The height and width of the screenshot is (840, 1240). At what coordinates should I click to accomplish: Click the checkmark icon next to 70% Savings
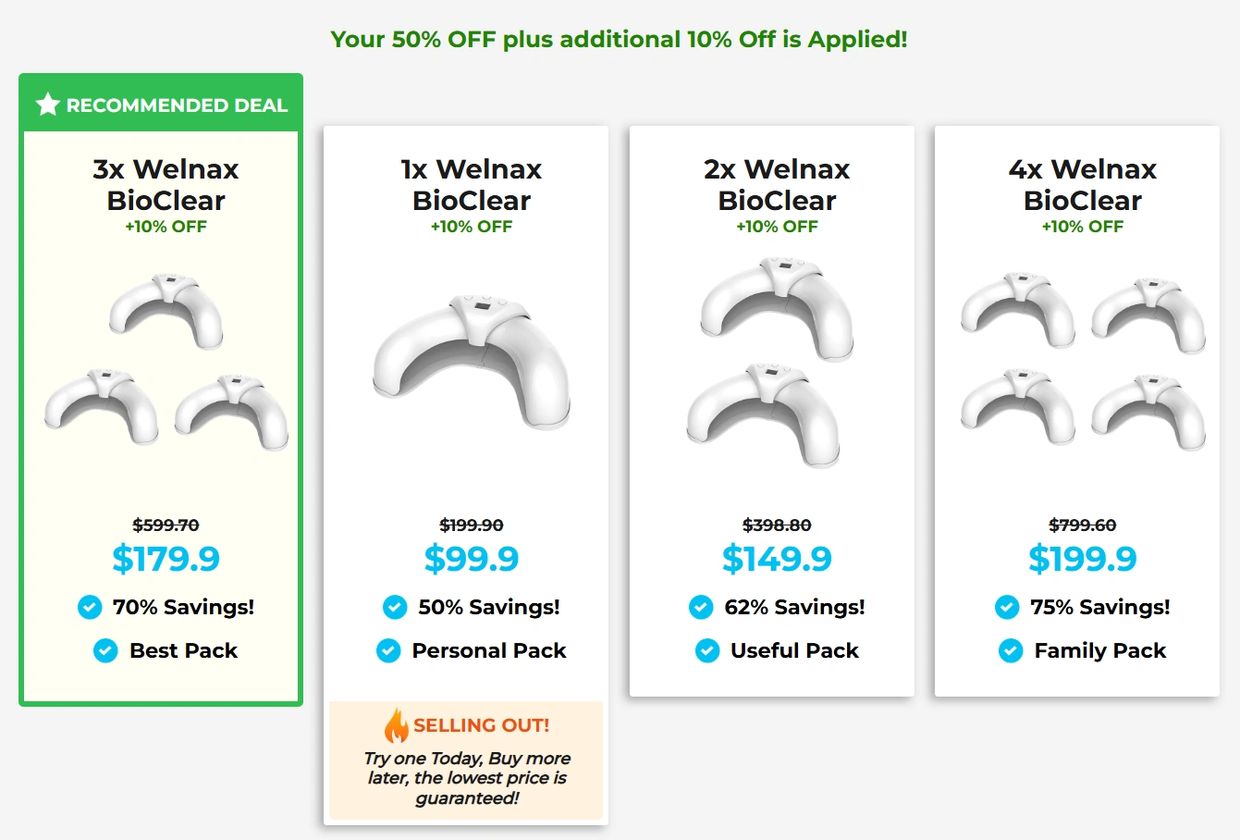click(89, 607)
